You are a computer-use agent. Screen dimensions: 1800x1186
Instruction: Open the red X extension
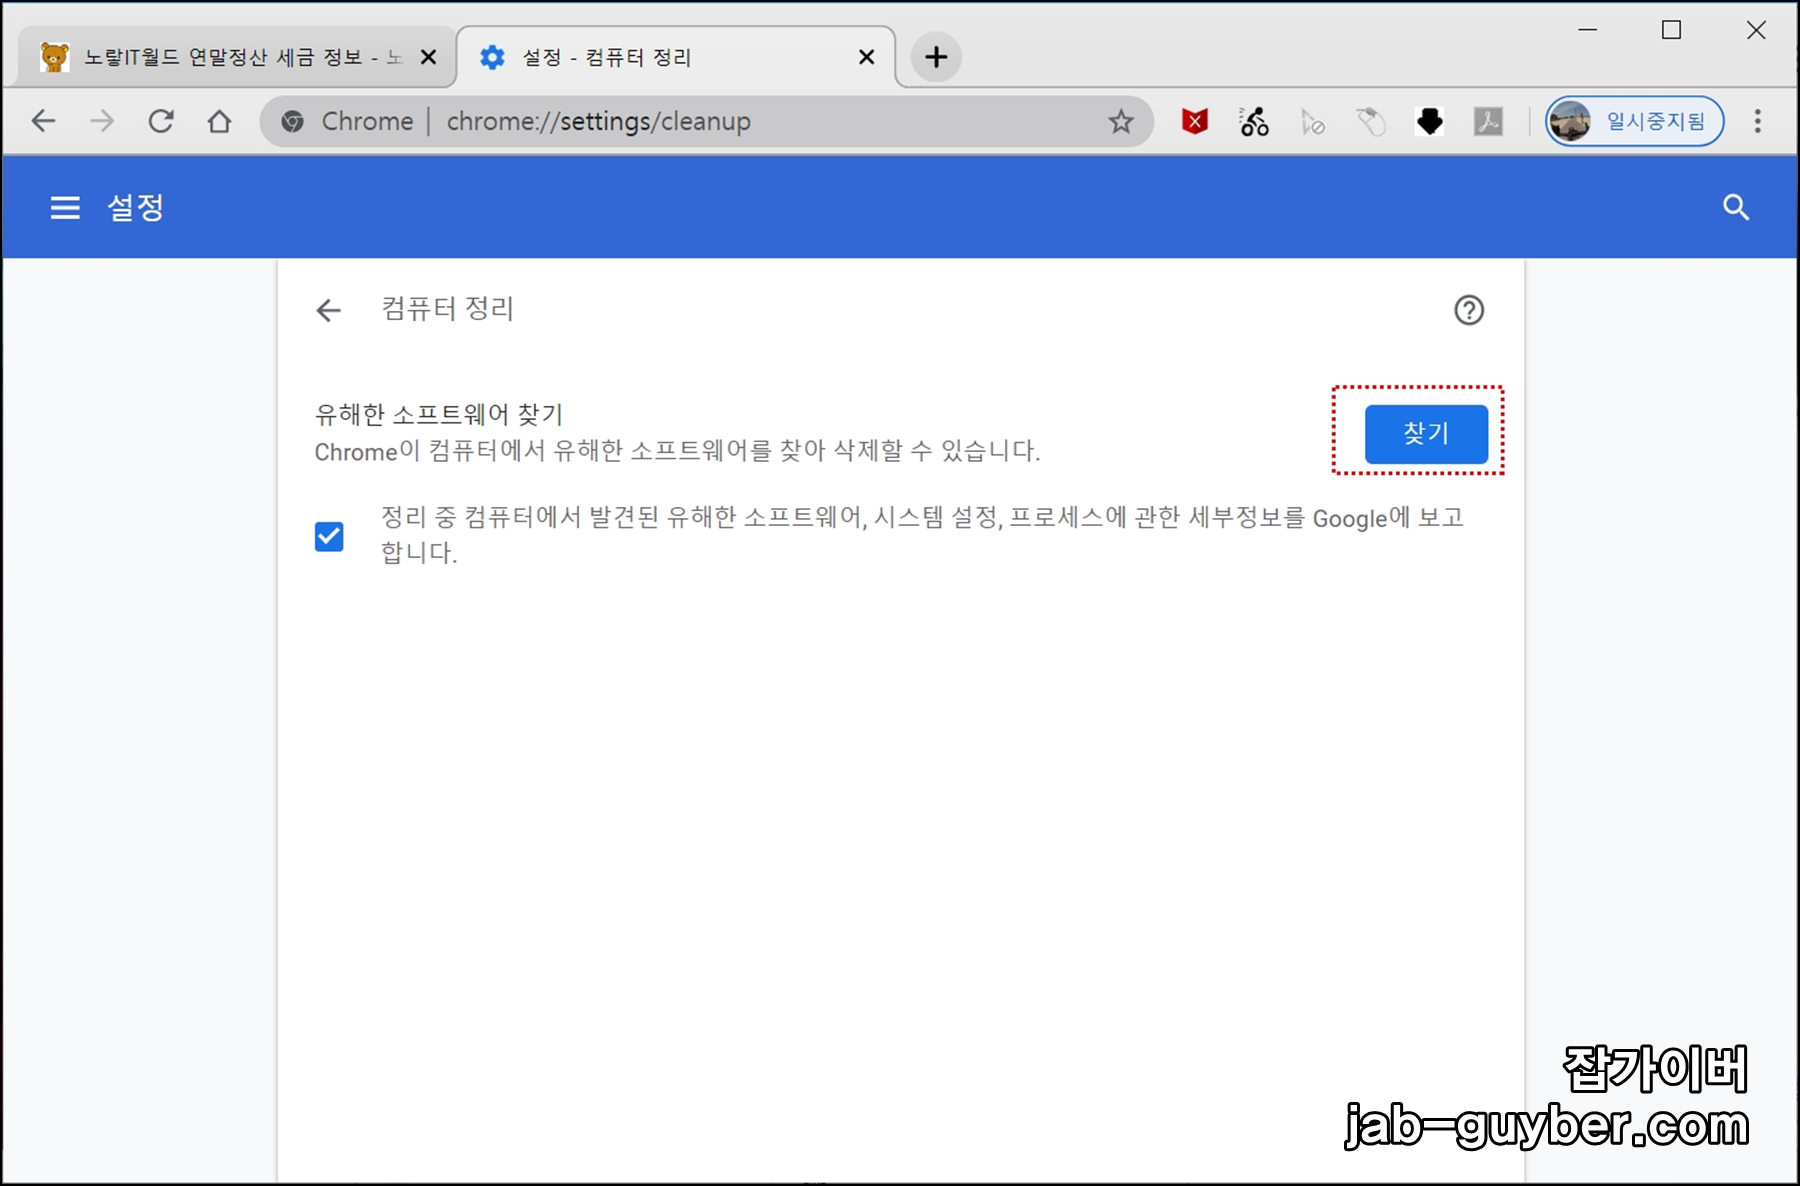pos(1192,121)
